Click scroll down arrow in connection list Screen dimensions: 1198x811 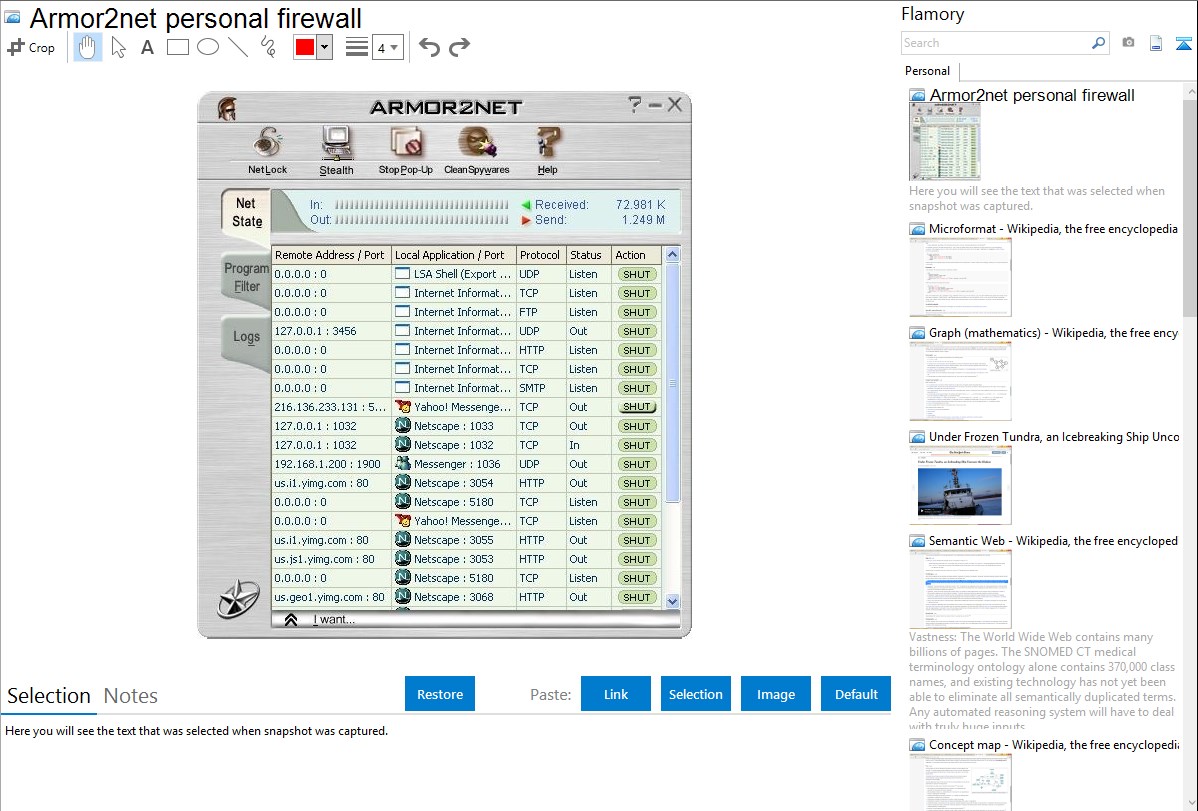pos(672,601)
